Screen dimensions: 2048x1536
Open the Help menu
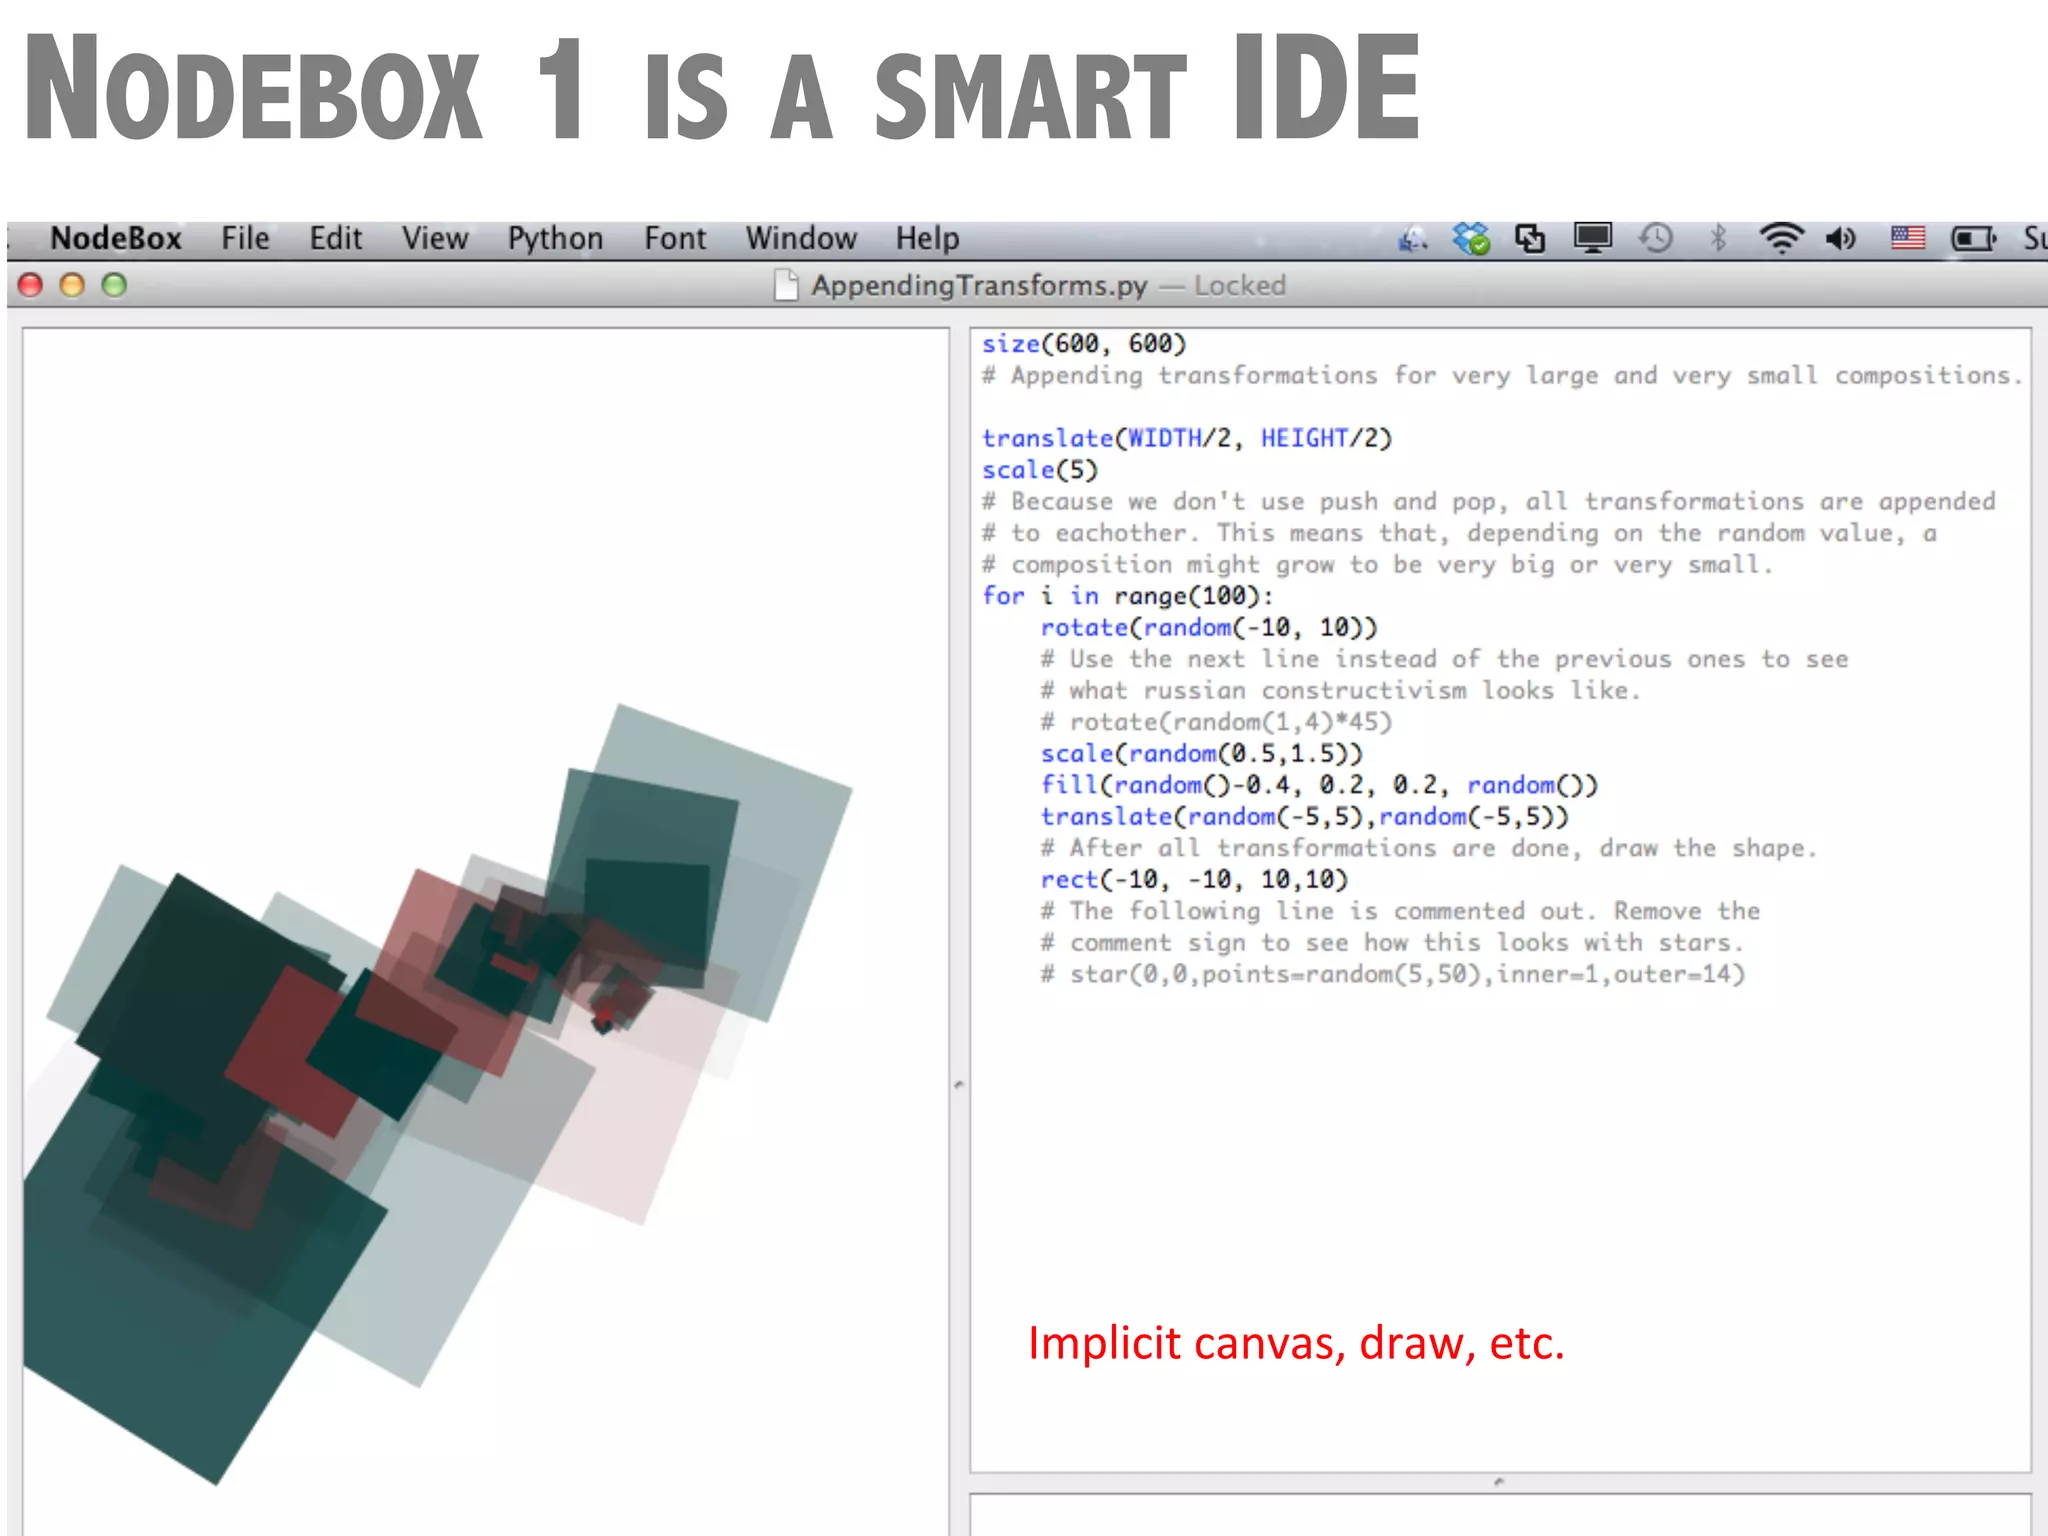click(x=927, y=238)
